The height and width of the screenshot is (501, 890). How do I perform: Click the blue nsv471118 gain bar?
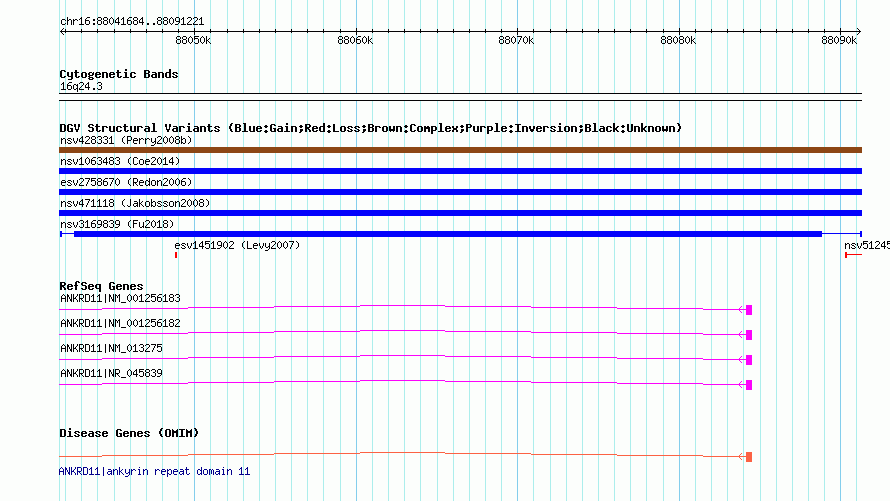click(x=460, y=213)
